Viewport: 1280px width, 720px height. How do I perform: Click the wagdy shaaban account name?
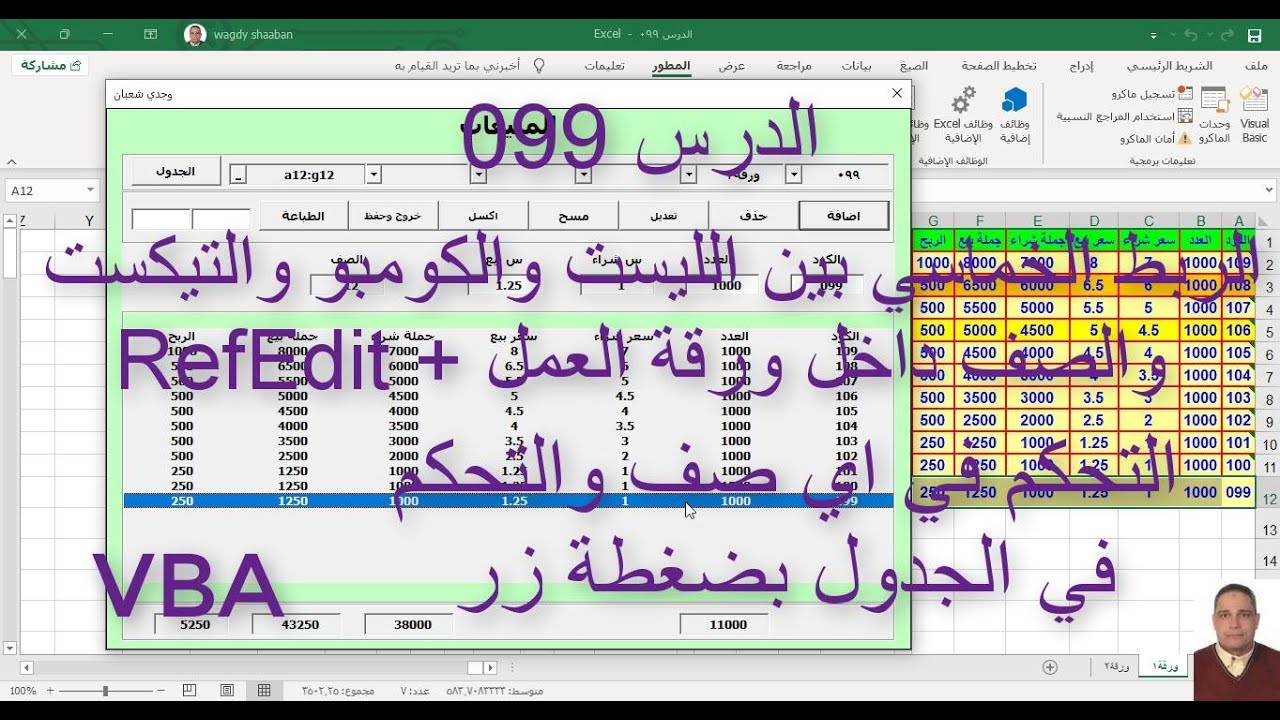tap(253, 34)
